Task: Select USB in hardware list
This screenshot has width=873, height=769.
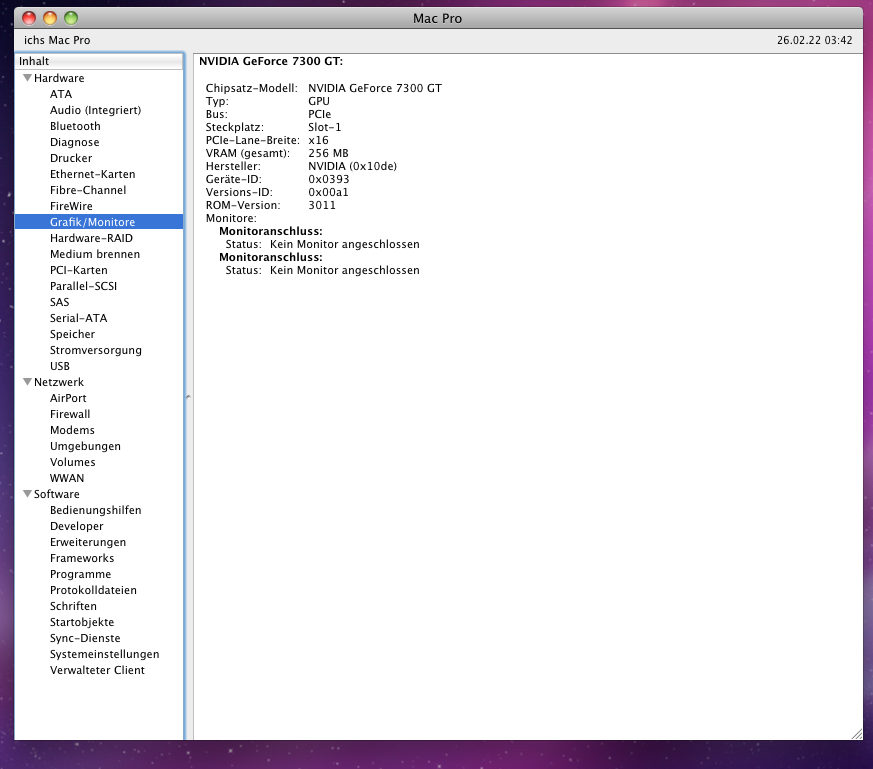Action: pos(60,366)
